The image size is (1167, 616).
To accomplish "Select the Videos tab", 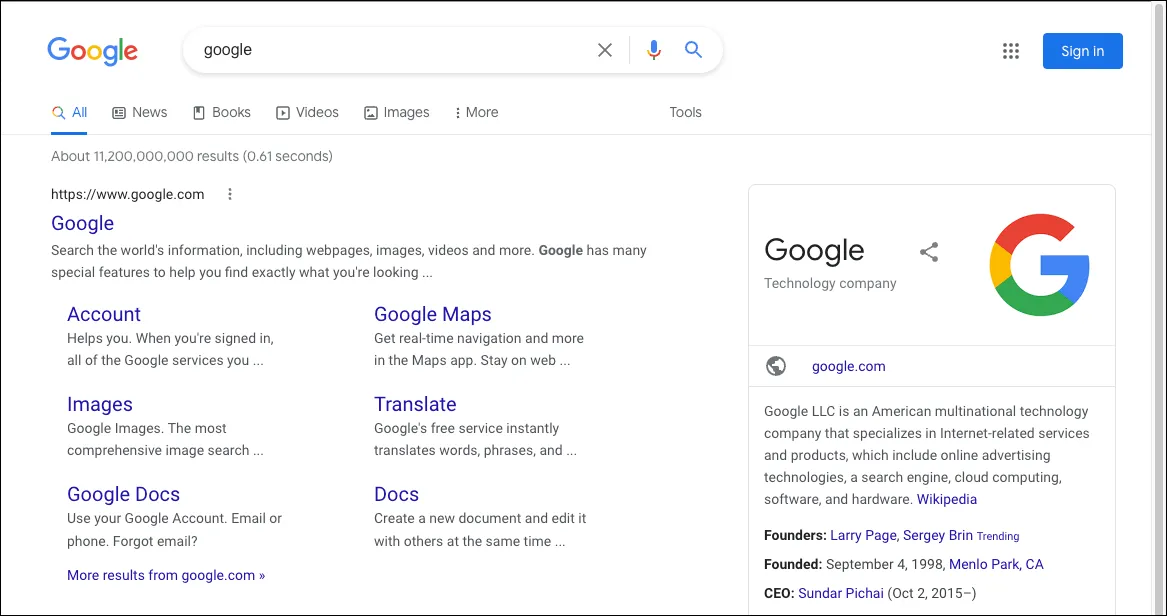I will 308,112.
